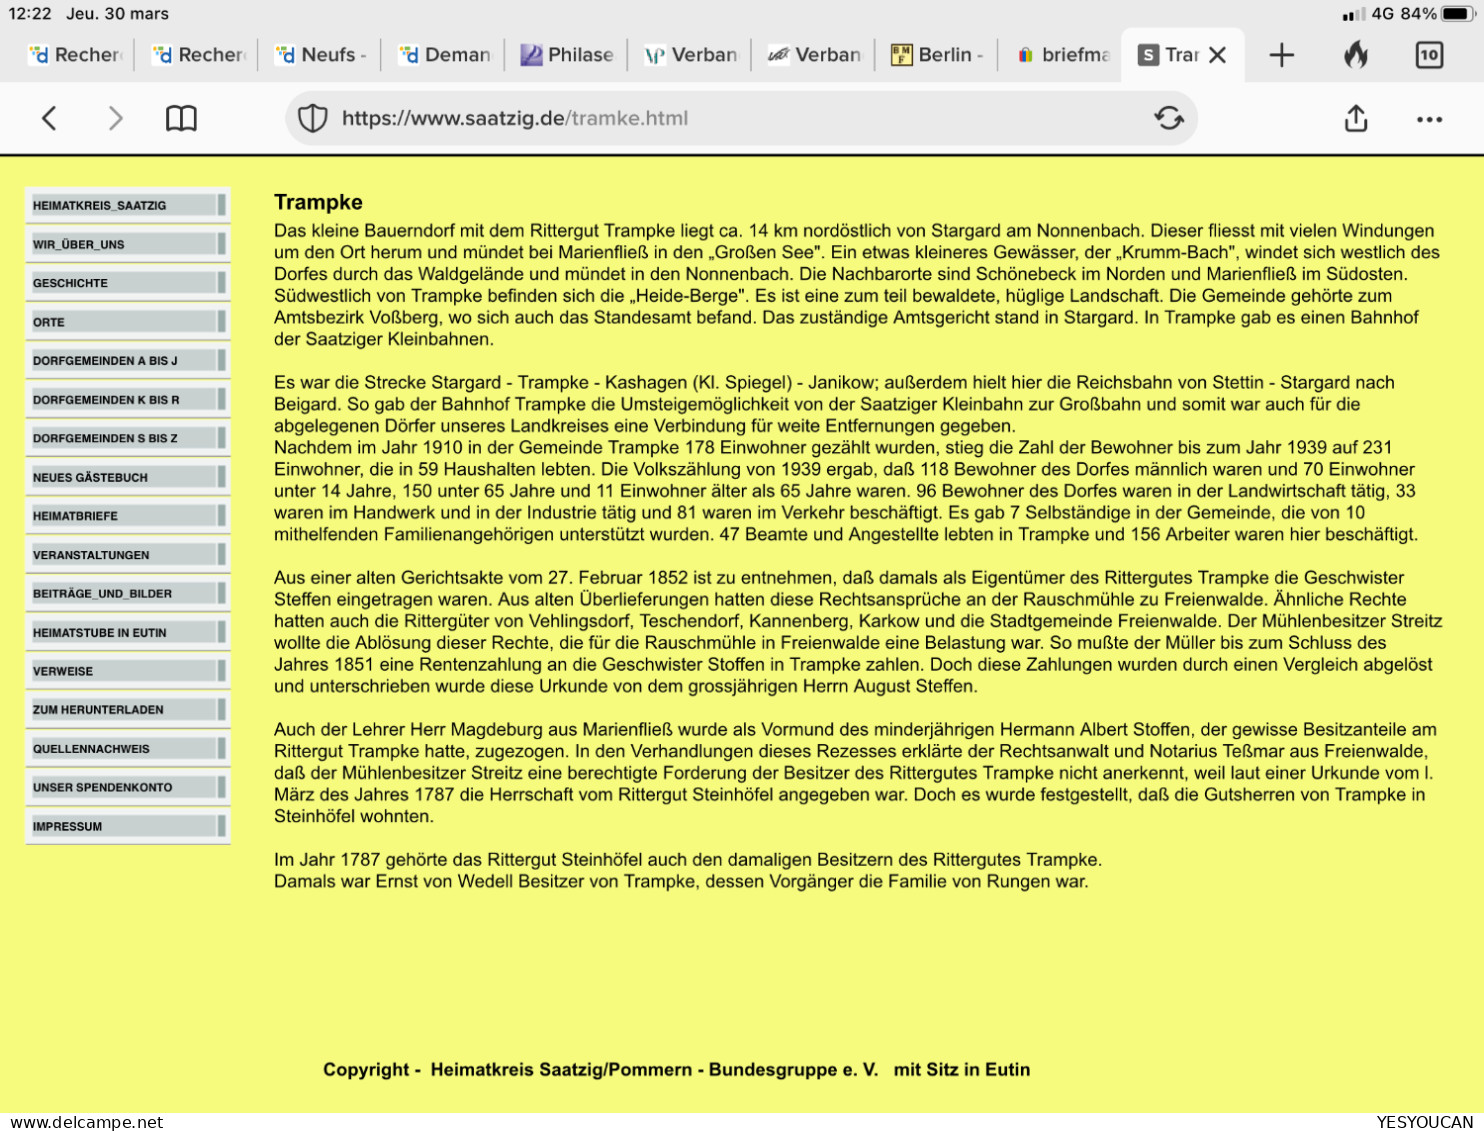Tap the flame clear-data icon
Viewport: 1484px width, 1131px height.
pyautogui.click(x=1356, y=54)
